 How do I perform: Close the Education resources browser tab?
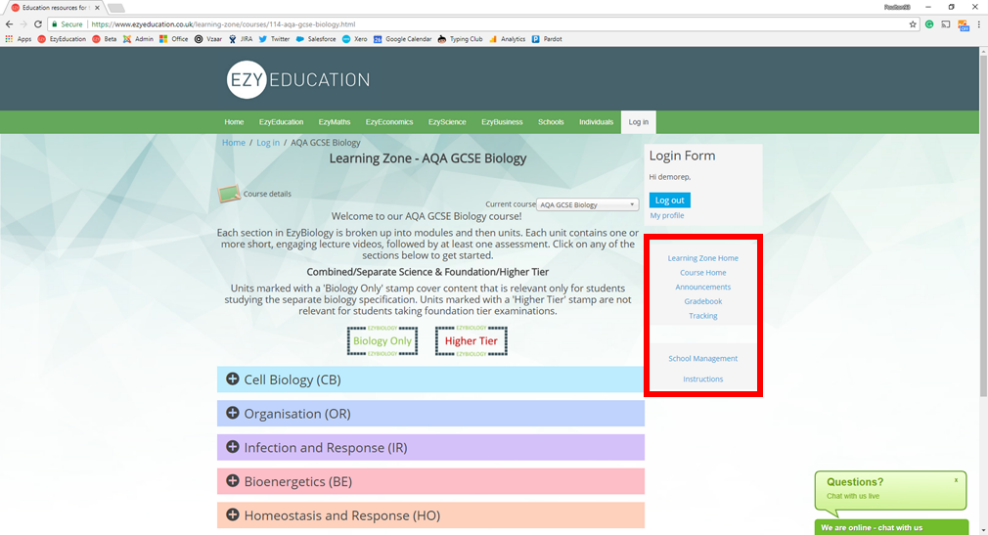click(97, 8)
